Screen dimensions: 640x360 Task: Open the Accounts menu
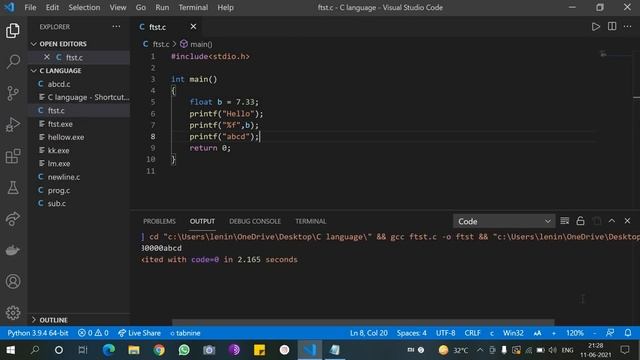pos(13,281)
